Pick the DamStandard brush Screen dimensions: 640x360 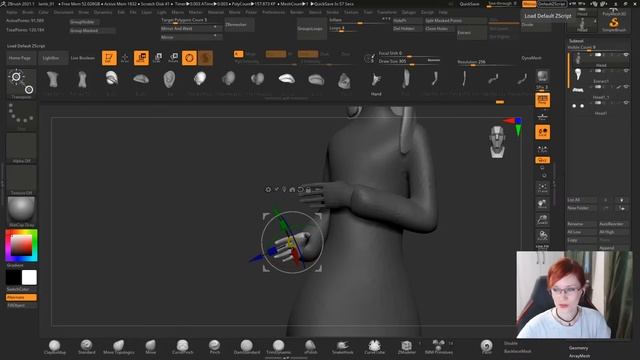click(247, 347)
